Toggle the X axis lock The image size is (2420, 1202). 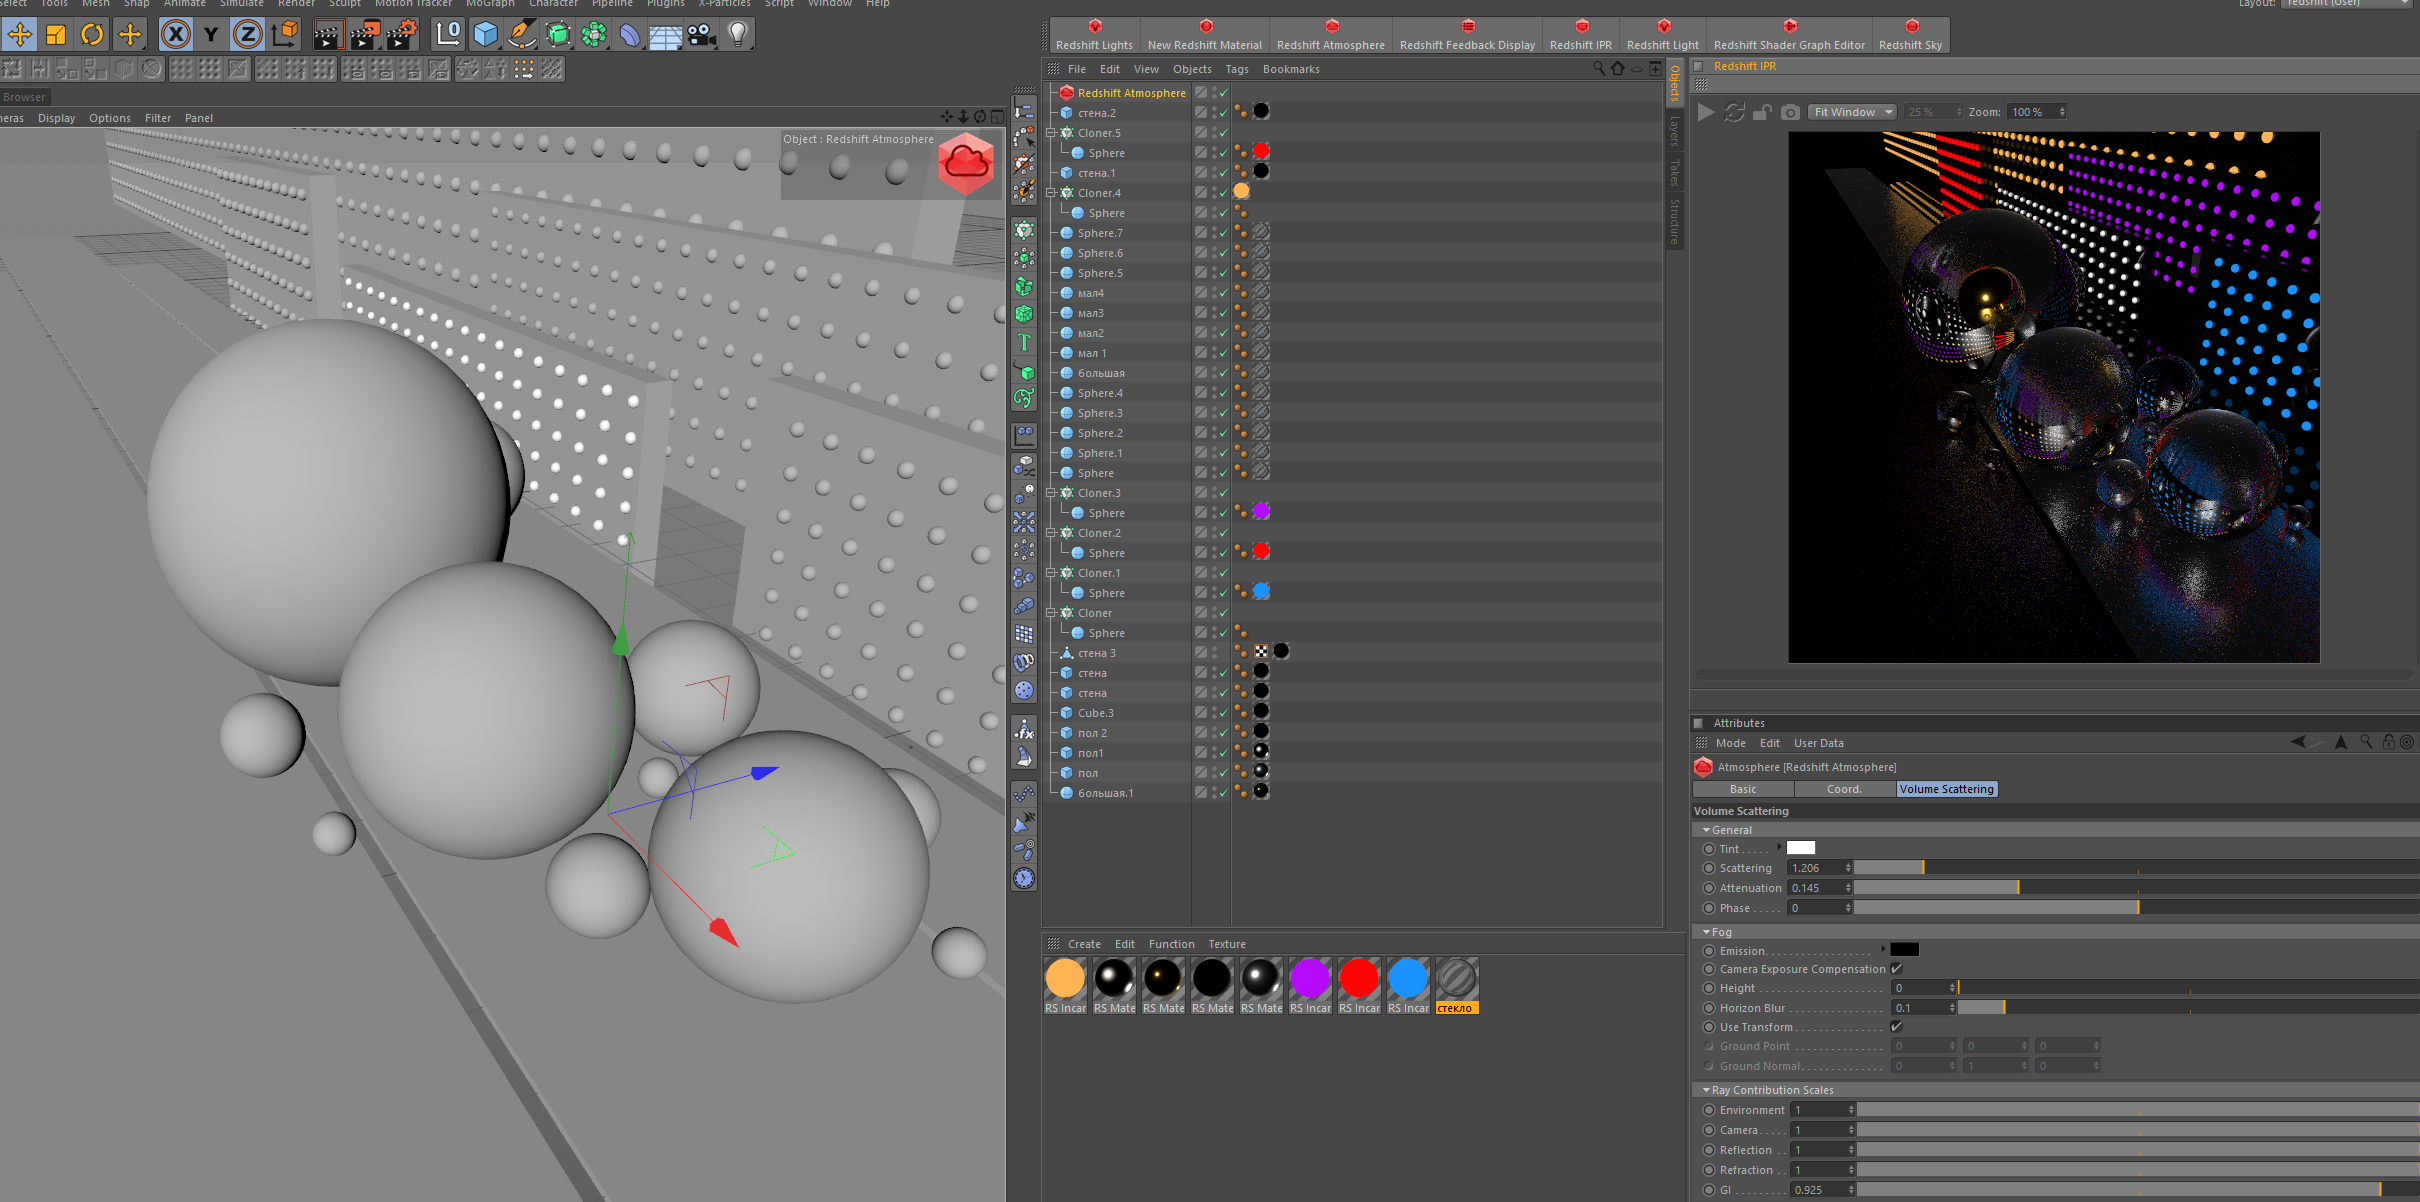point(175,35)
